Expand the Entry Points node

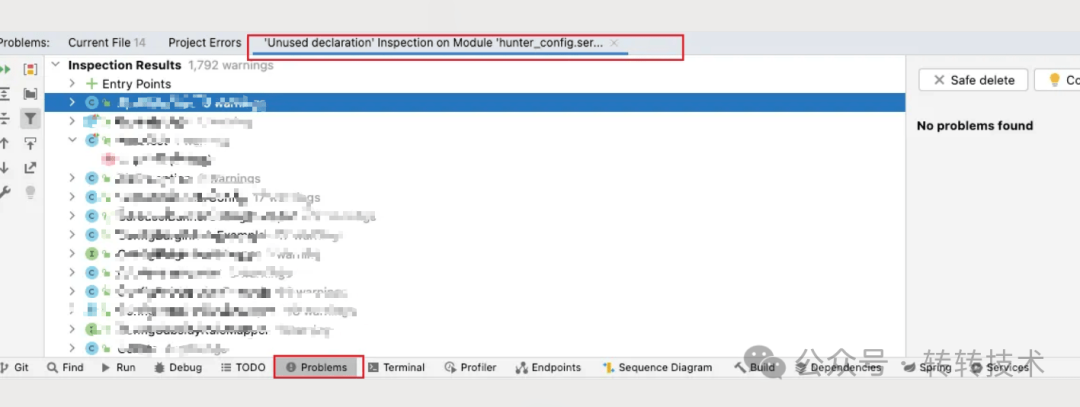pos(72,83)
